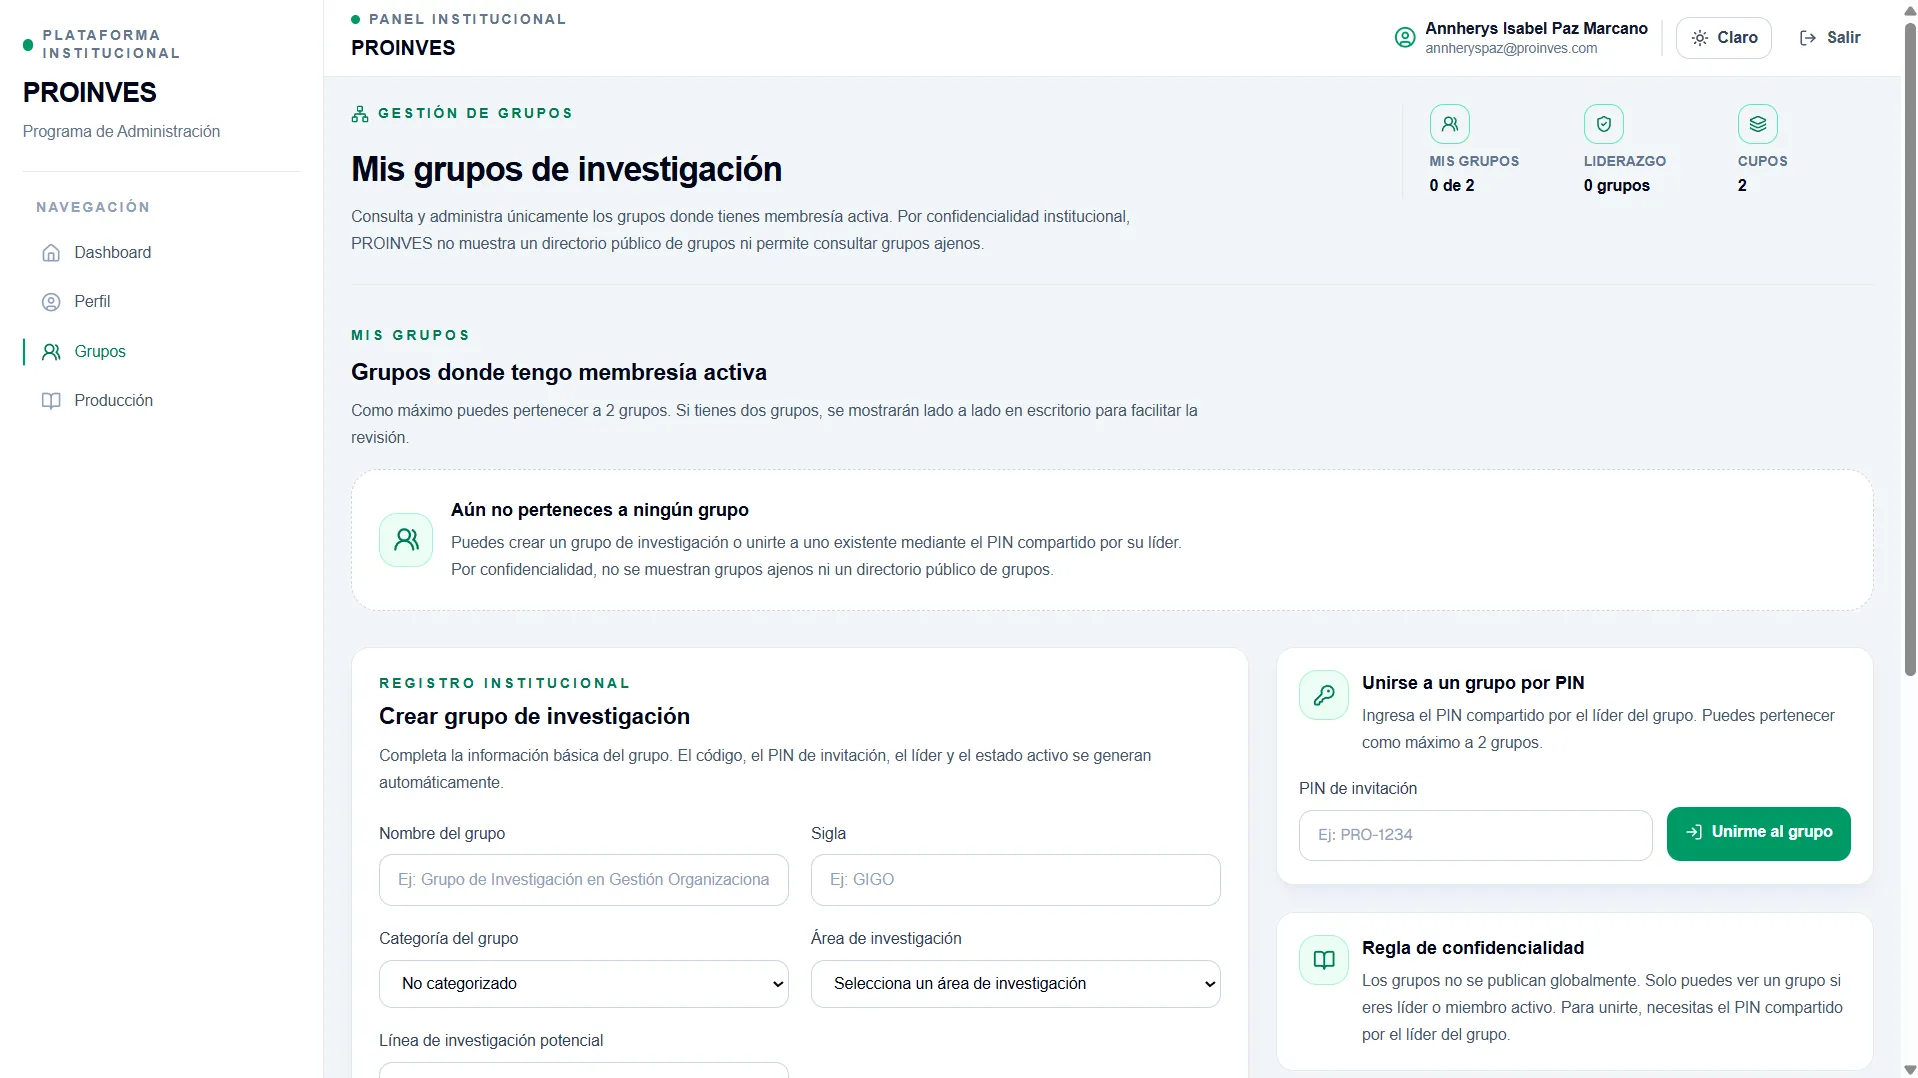This screenshot has width=1918, height=1078.
Task: Click the Mis Grupos stat icon
Action: 1450,124
